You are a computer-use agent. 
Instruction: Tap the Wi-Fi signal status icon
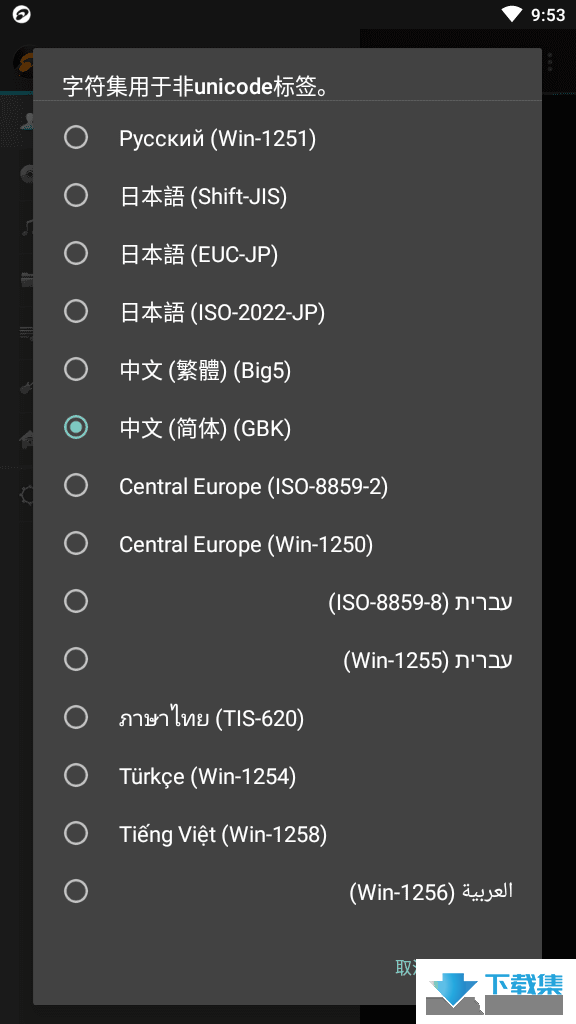[x=512, y=14]
